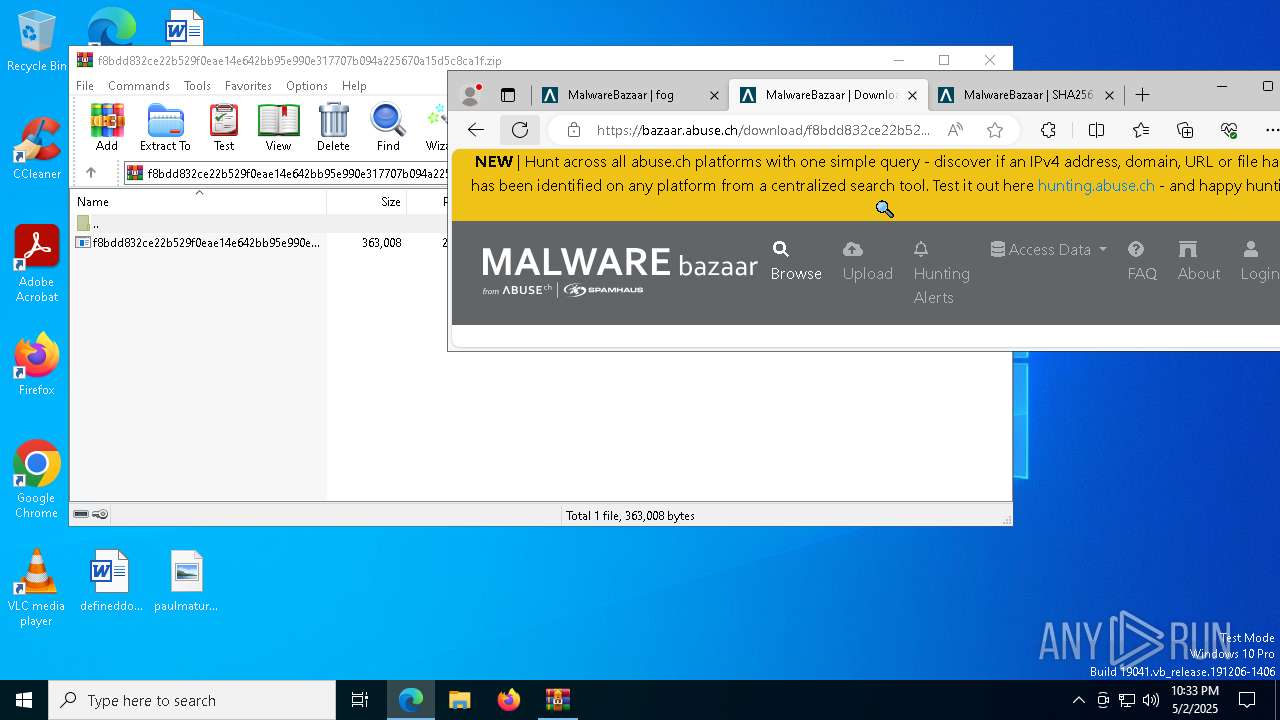Open the View tool in WinRAR
Viewport: 1280px width, 720px height.
click(278, 127)
